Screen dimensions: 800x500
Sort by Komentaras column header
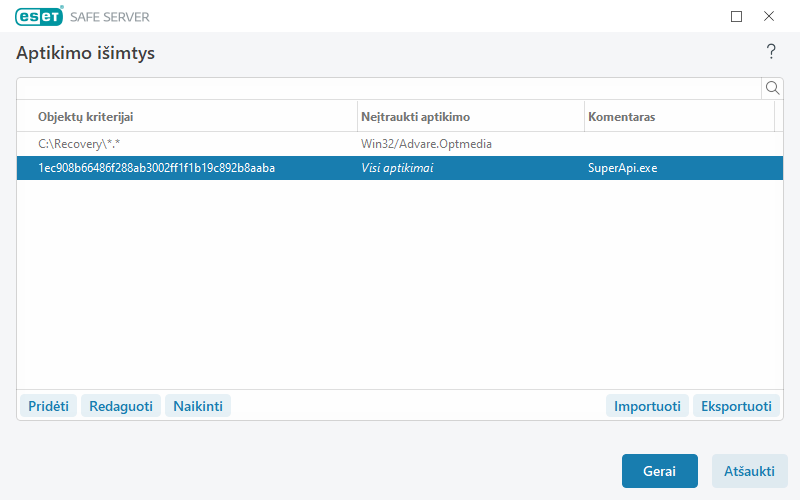pos(621,117)
